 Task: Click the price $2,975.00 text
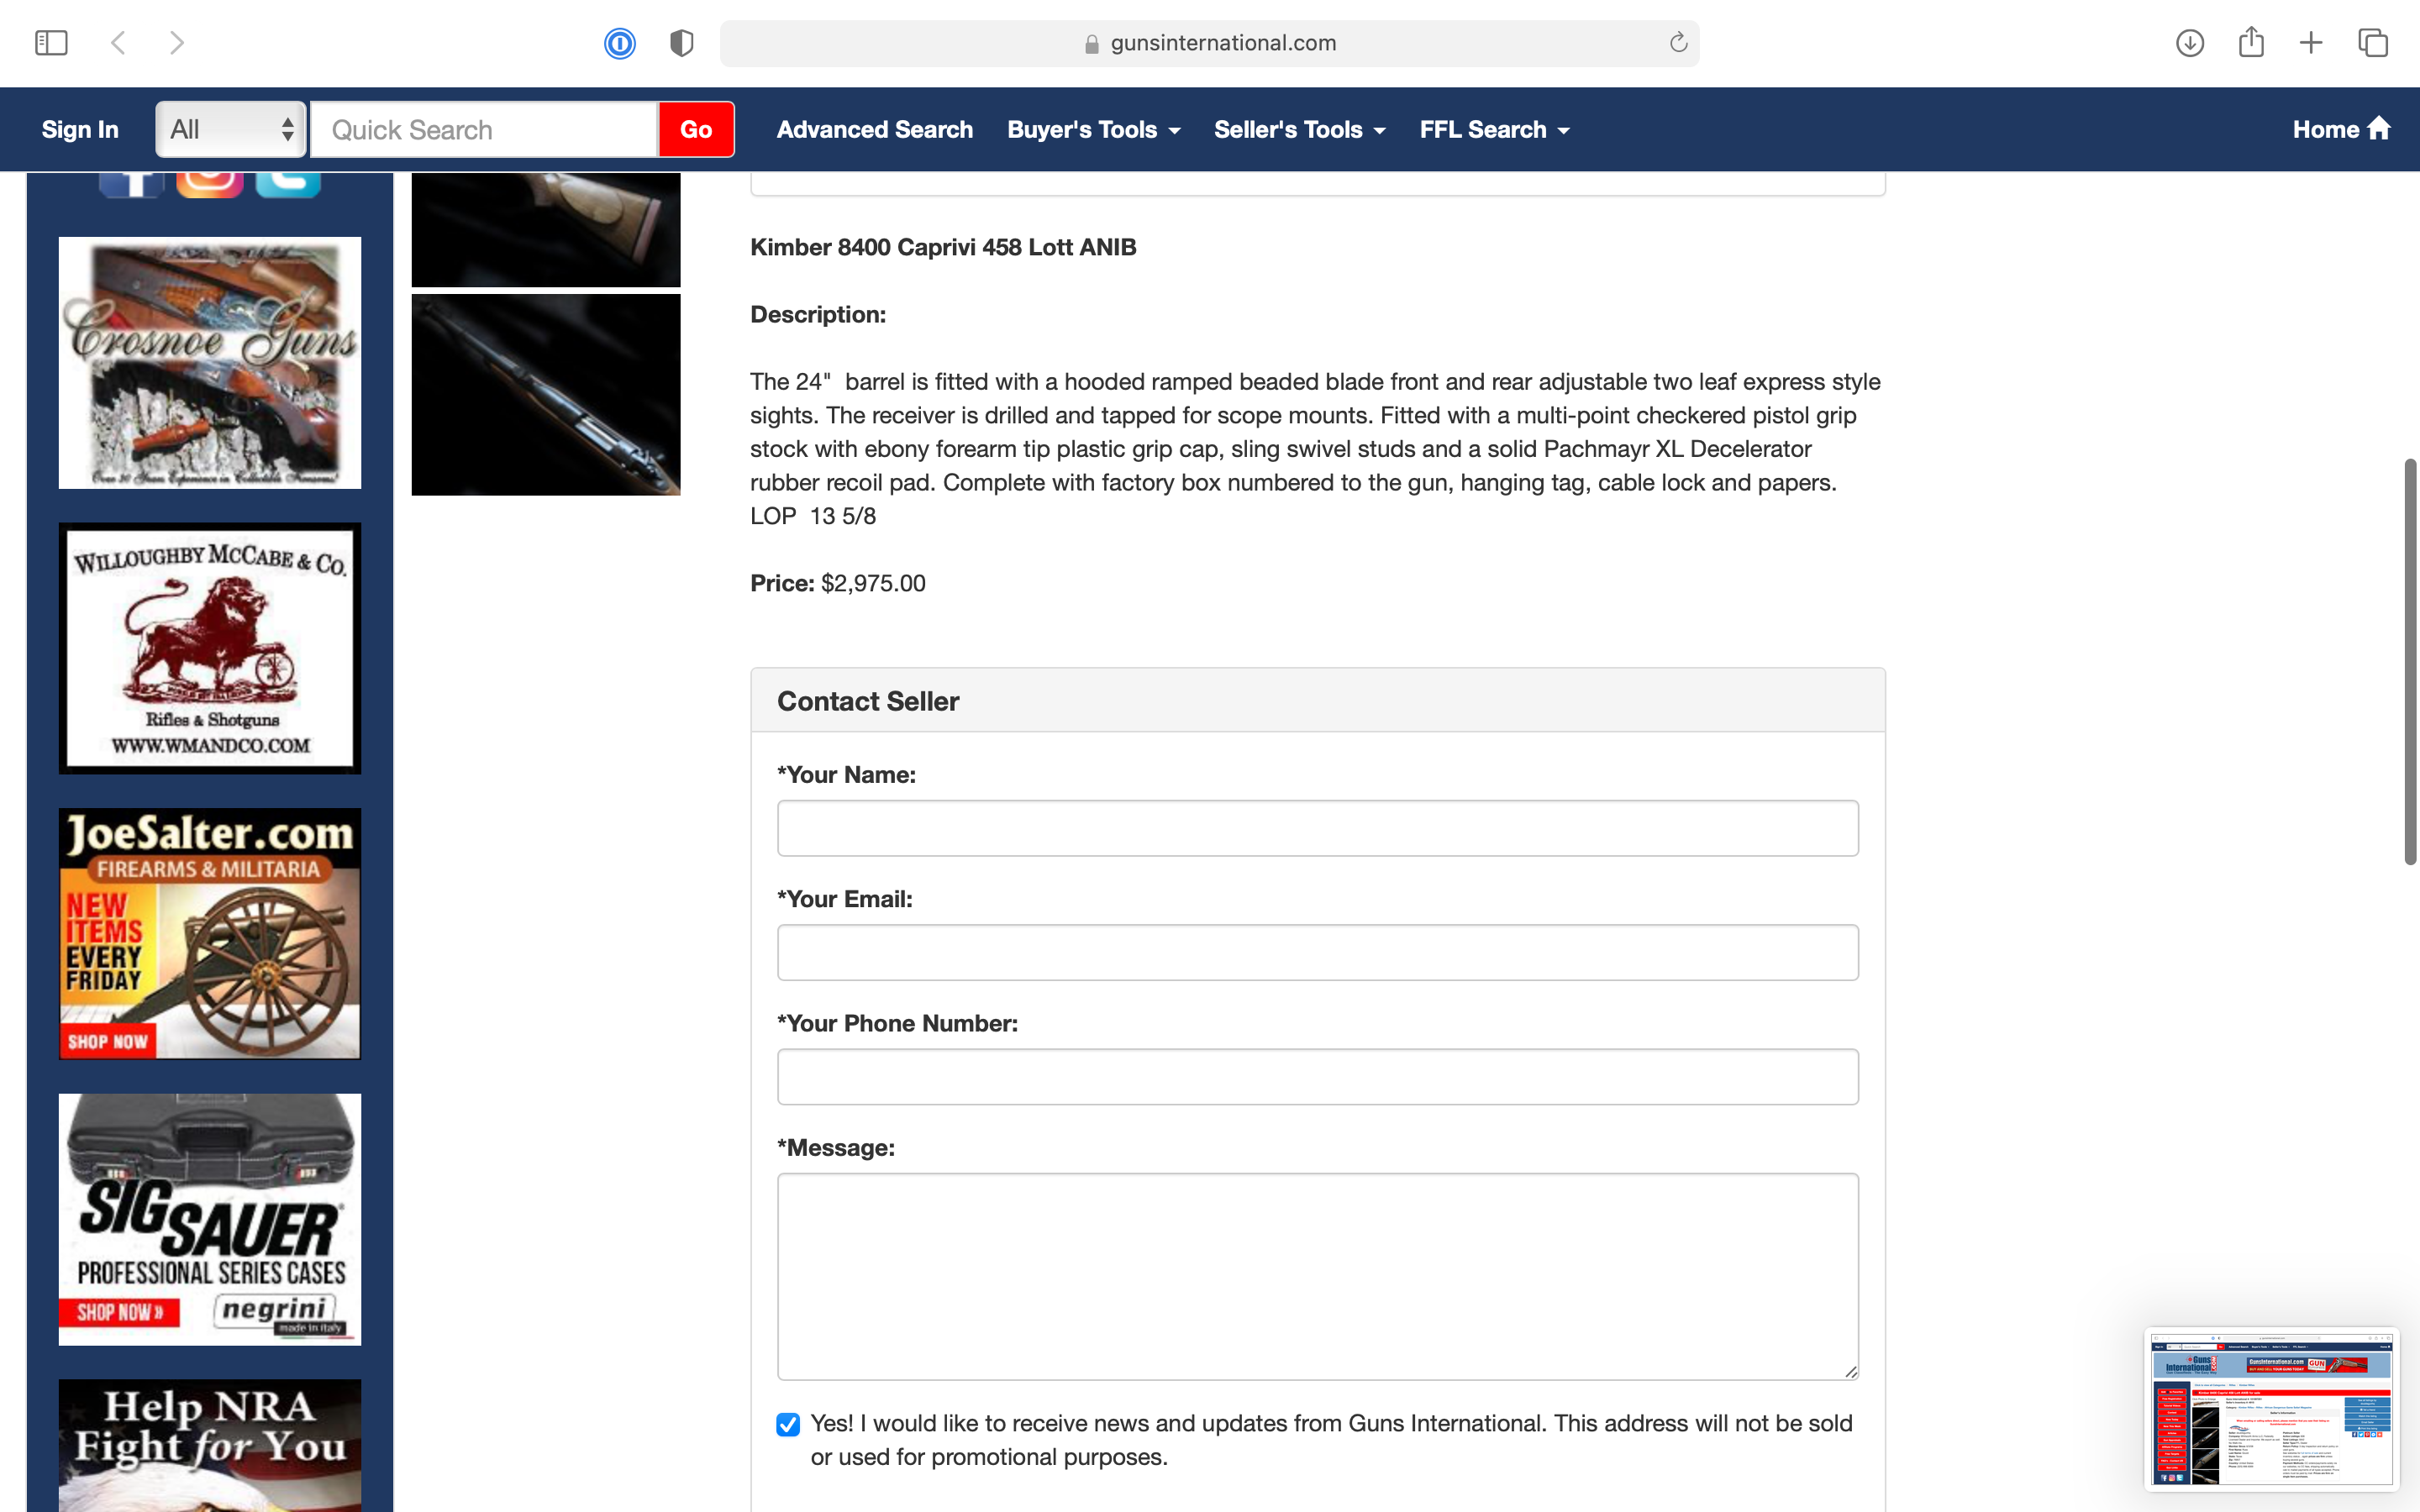click(x=873, y=583)
